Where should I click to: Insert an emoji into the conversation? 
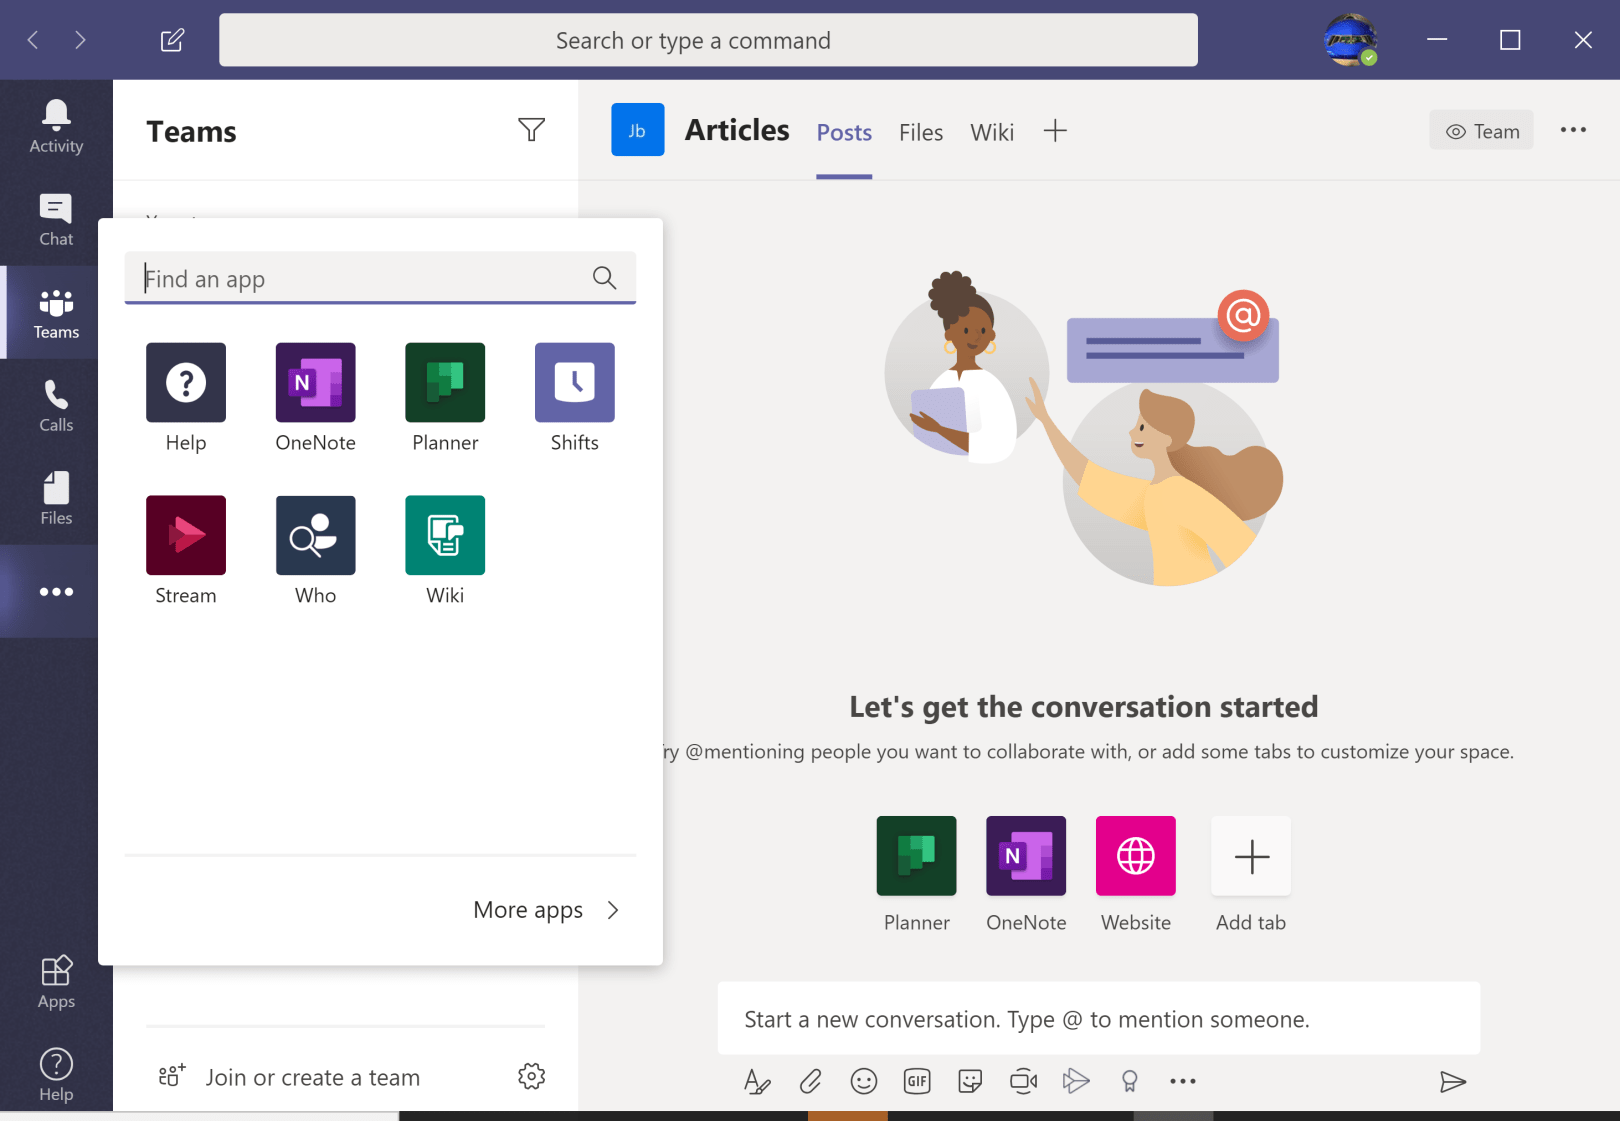coord(863,1081)
